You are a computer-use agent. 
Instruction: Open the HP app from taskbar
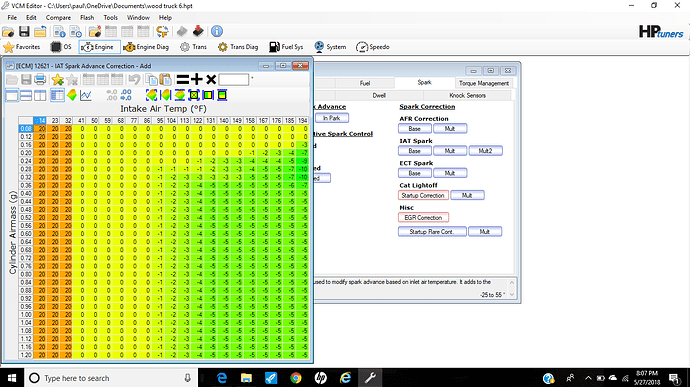point(321,378)
